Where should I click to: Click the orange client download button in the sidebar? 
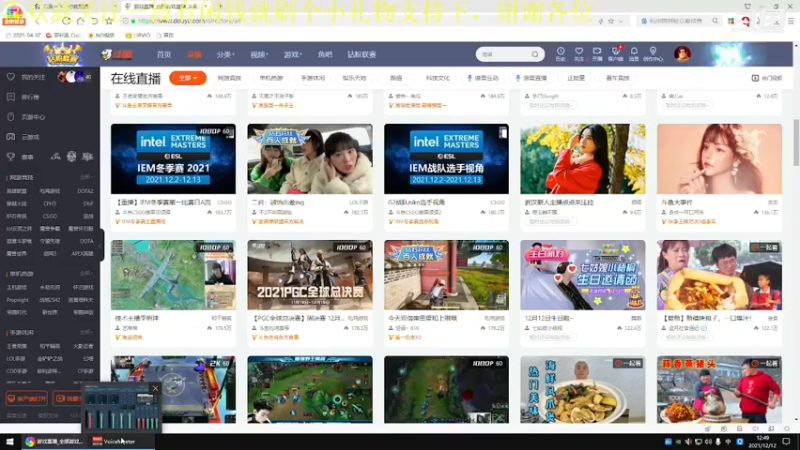[x=27, y=398]
